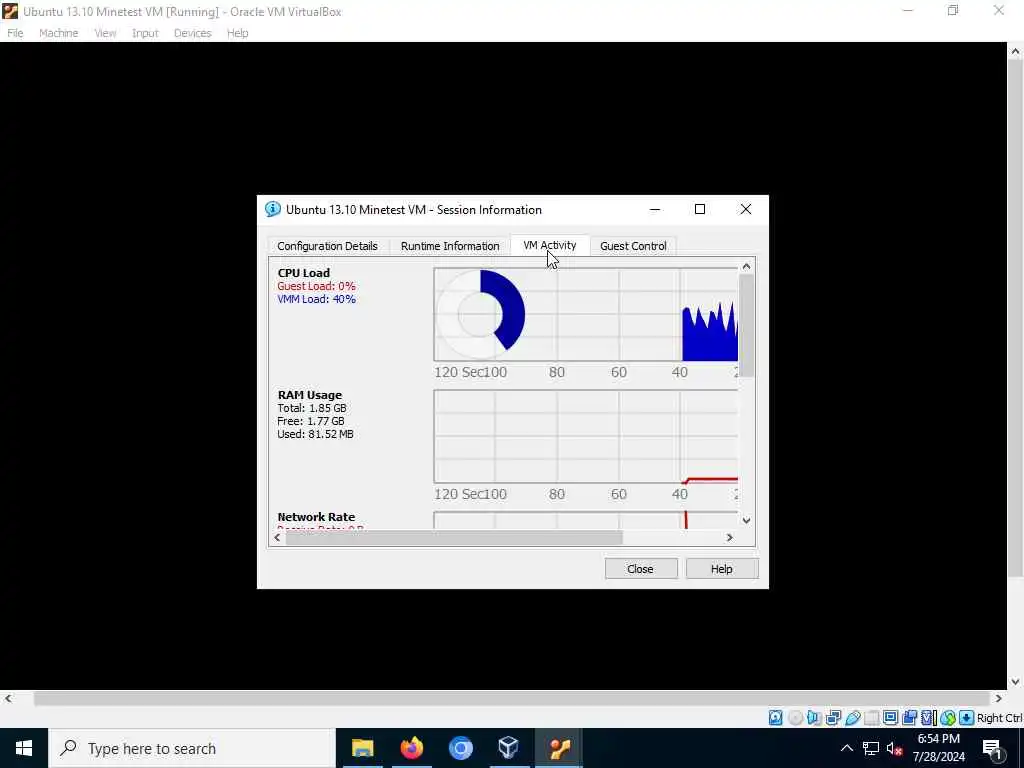Click the VirtualBox title bar app icon
Screen dimensions: 1024x768
(x=10, y=11)
